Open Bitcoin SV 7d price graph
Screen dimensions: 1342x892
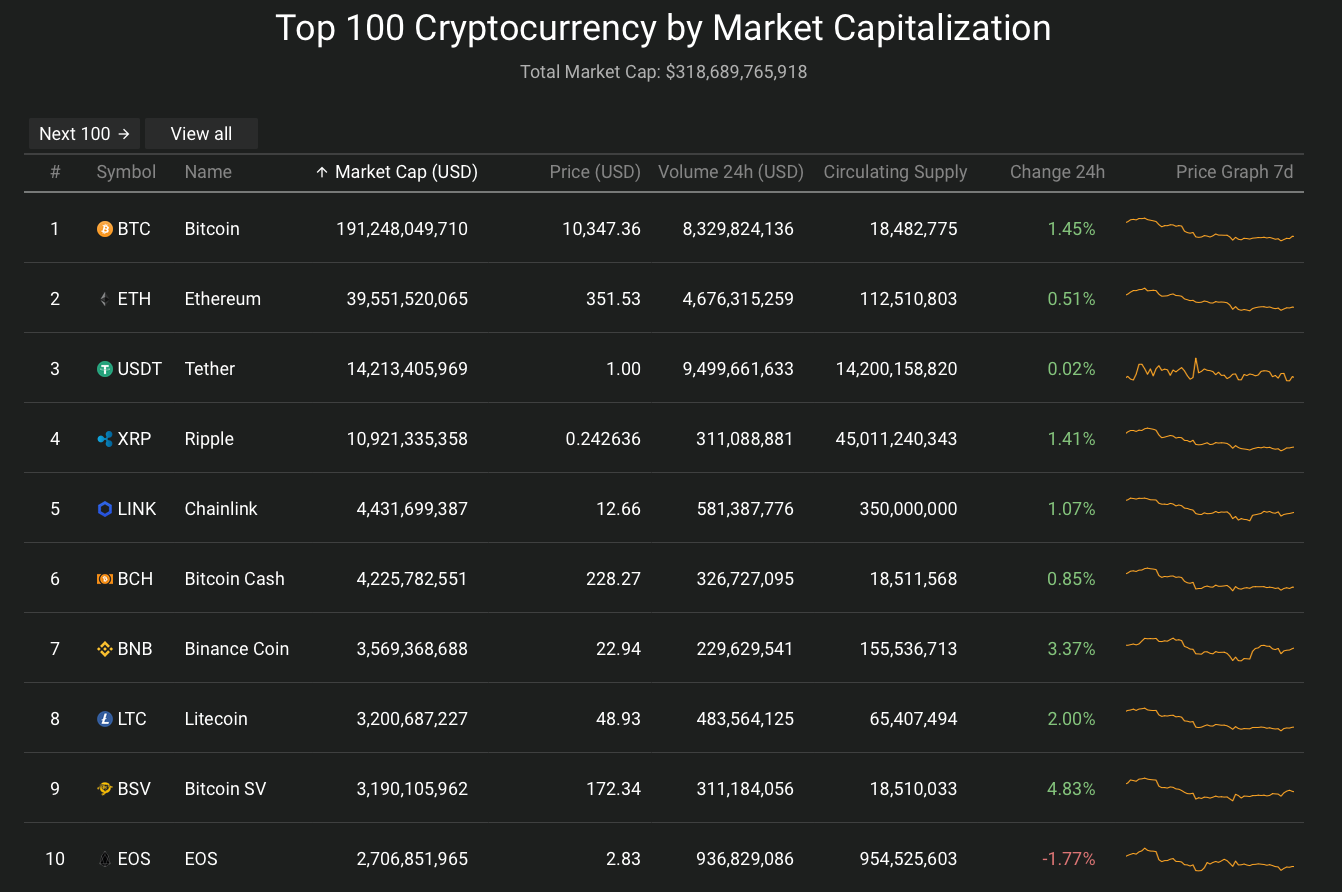point(1210,789)
